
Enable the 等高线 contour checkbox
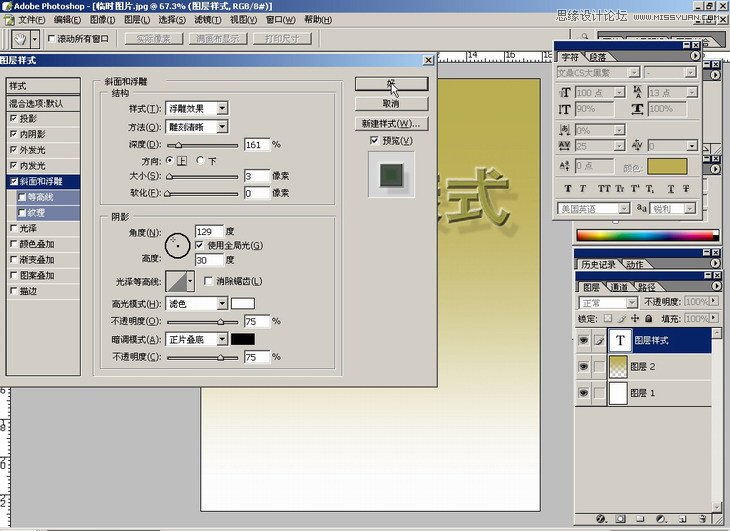(21, 197)
